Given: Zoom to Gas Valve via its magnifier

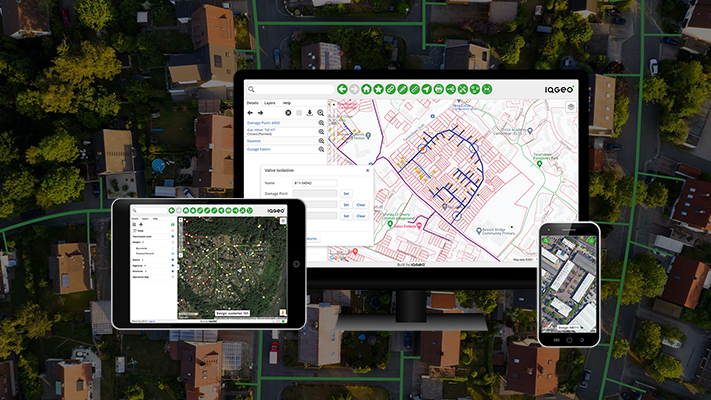Looking at the screenshot, I should 321,132.
